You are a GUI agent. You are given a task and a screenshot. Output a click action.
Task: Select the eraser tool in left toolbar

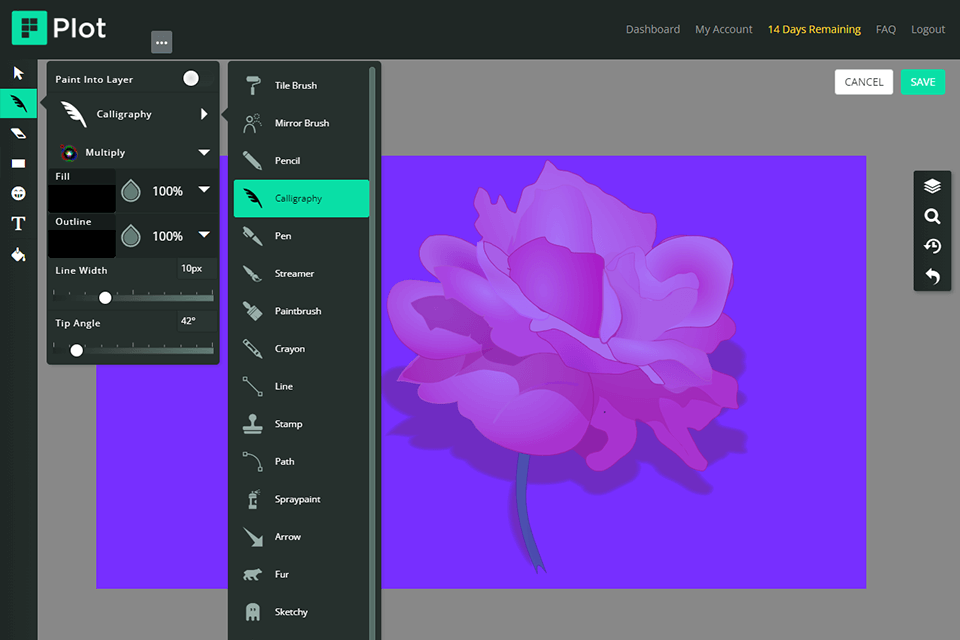tap(18, 133)
